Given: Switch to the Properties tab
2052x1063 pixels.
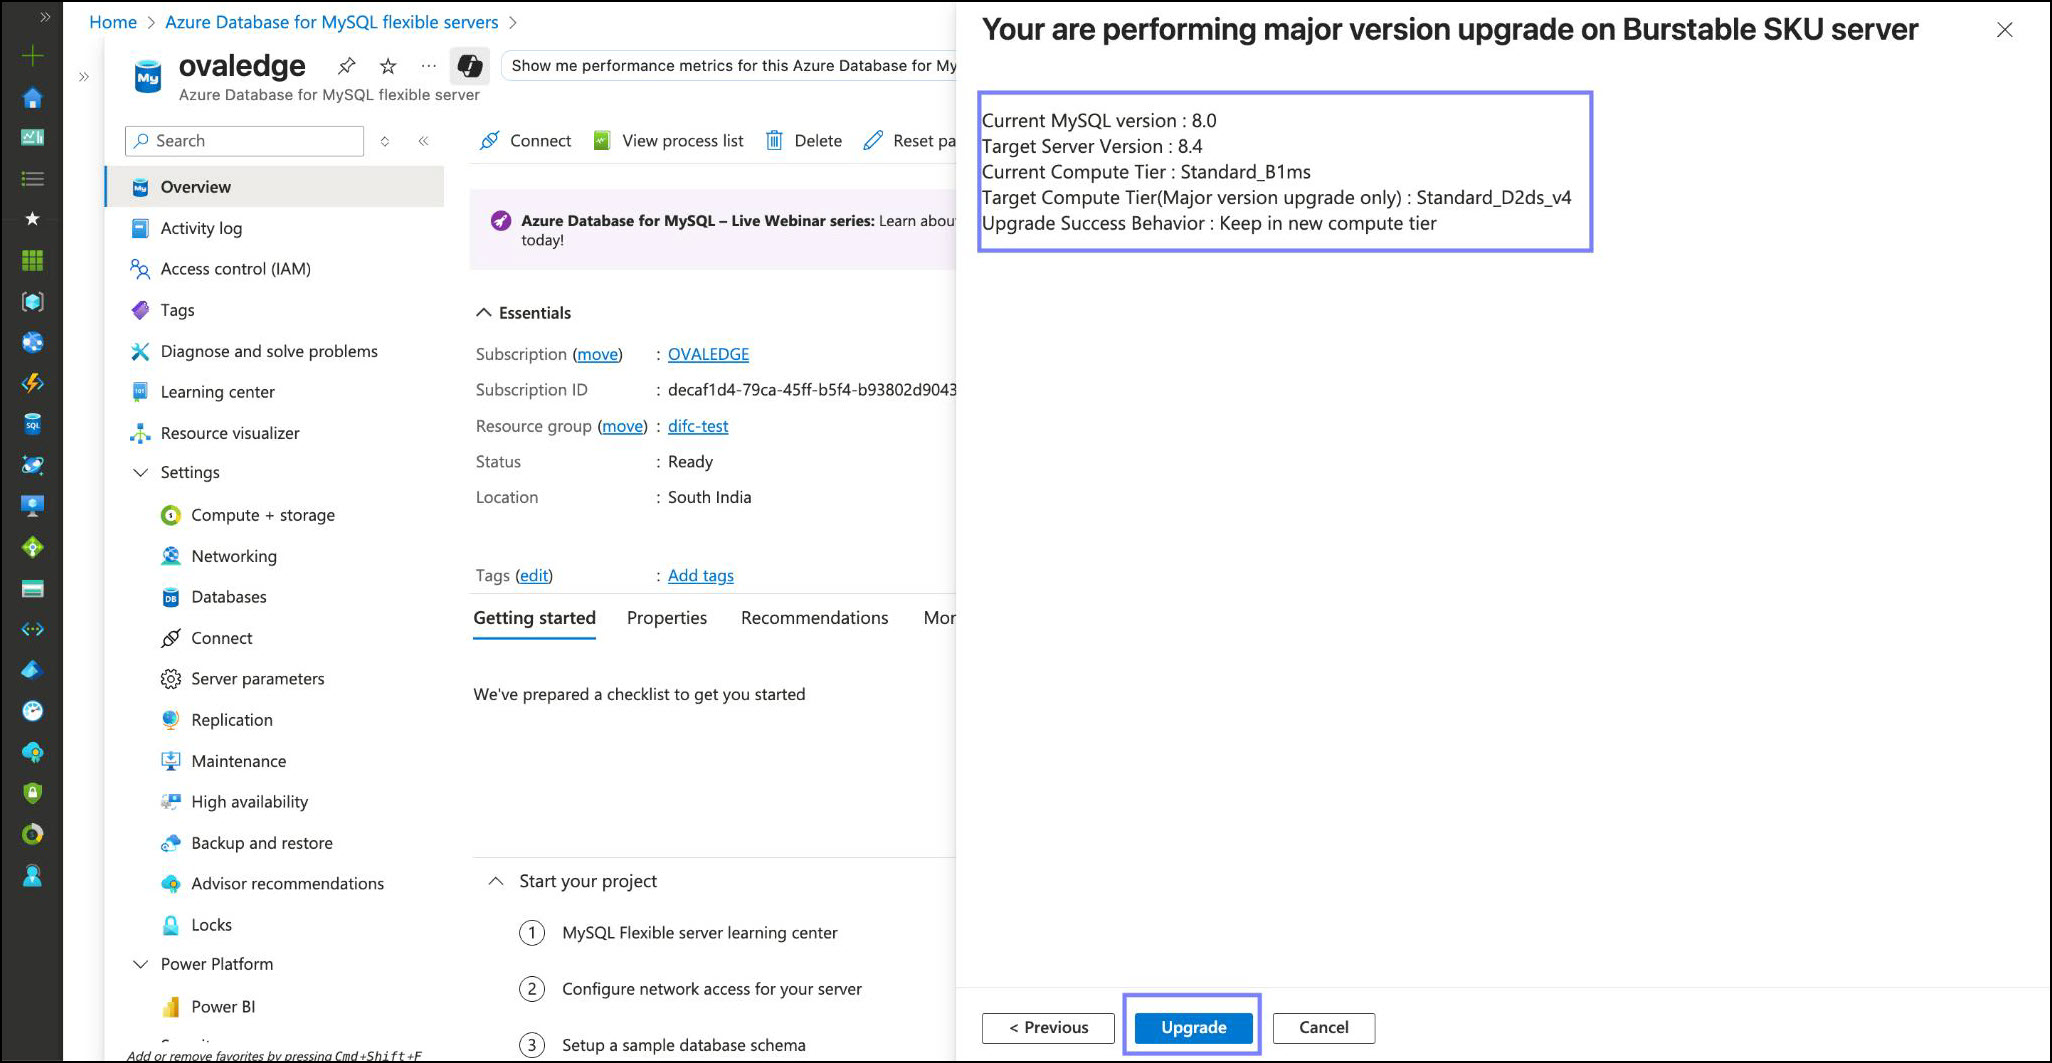Looking at the screenshot, I should 666,618.
